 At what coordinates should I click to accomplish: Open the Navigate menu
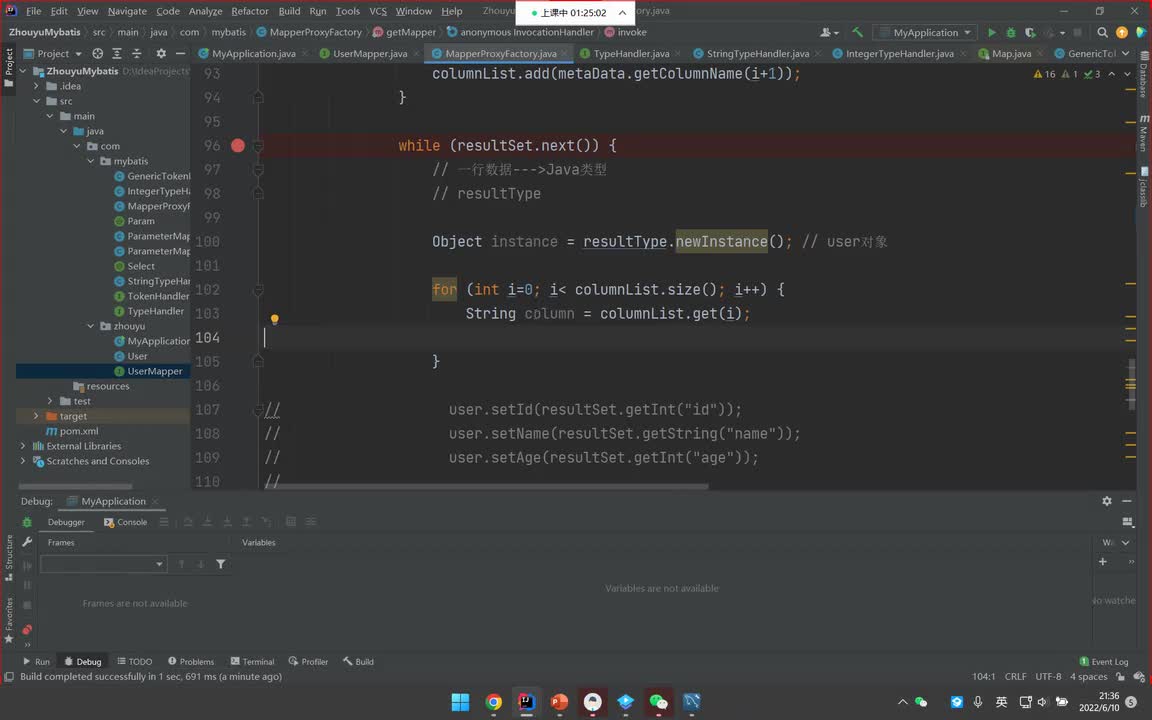coord(127,11)
